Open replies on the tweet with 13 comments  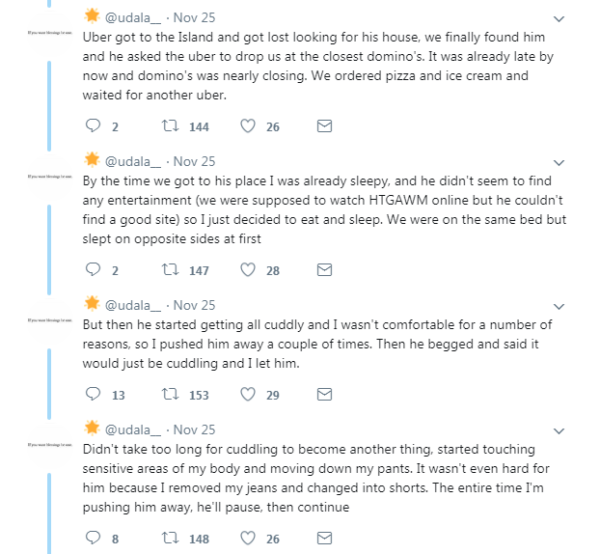pyautogui.click(x=93, y=394)
